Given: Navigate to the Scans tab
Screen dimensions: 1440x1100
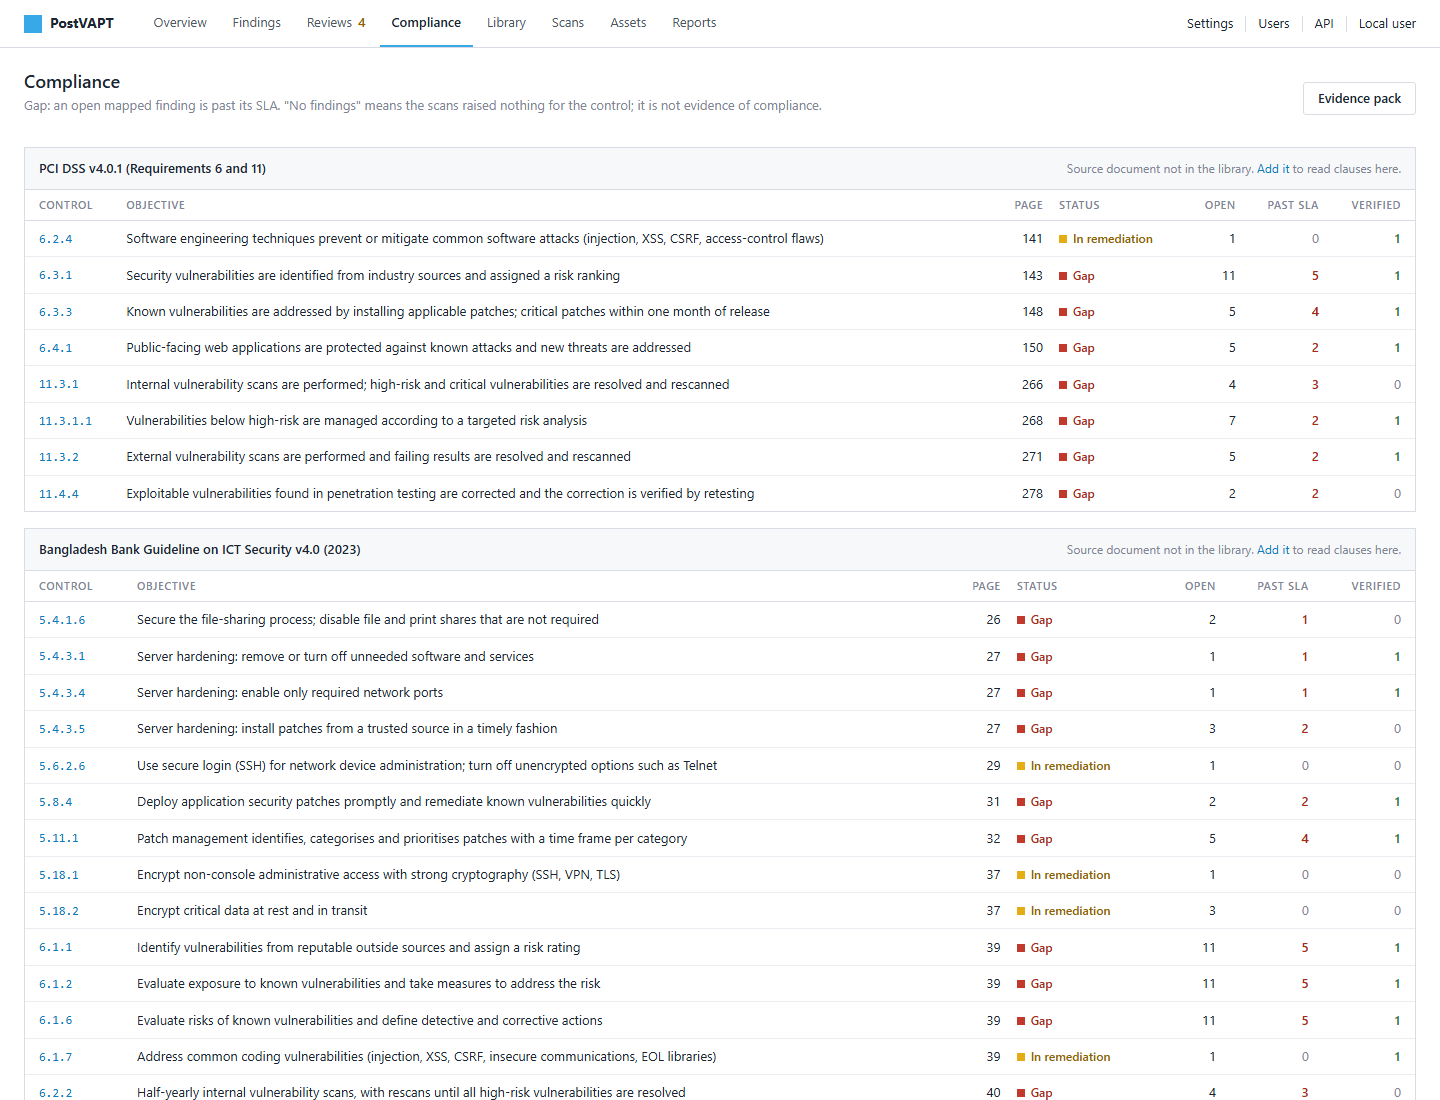Looking at the screenshot, I should 568,23.
